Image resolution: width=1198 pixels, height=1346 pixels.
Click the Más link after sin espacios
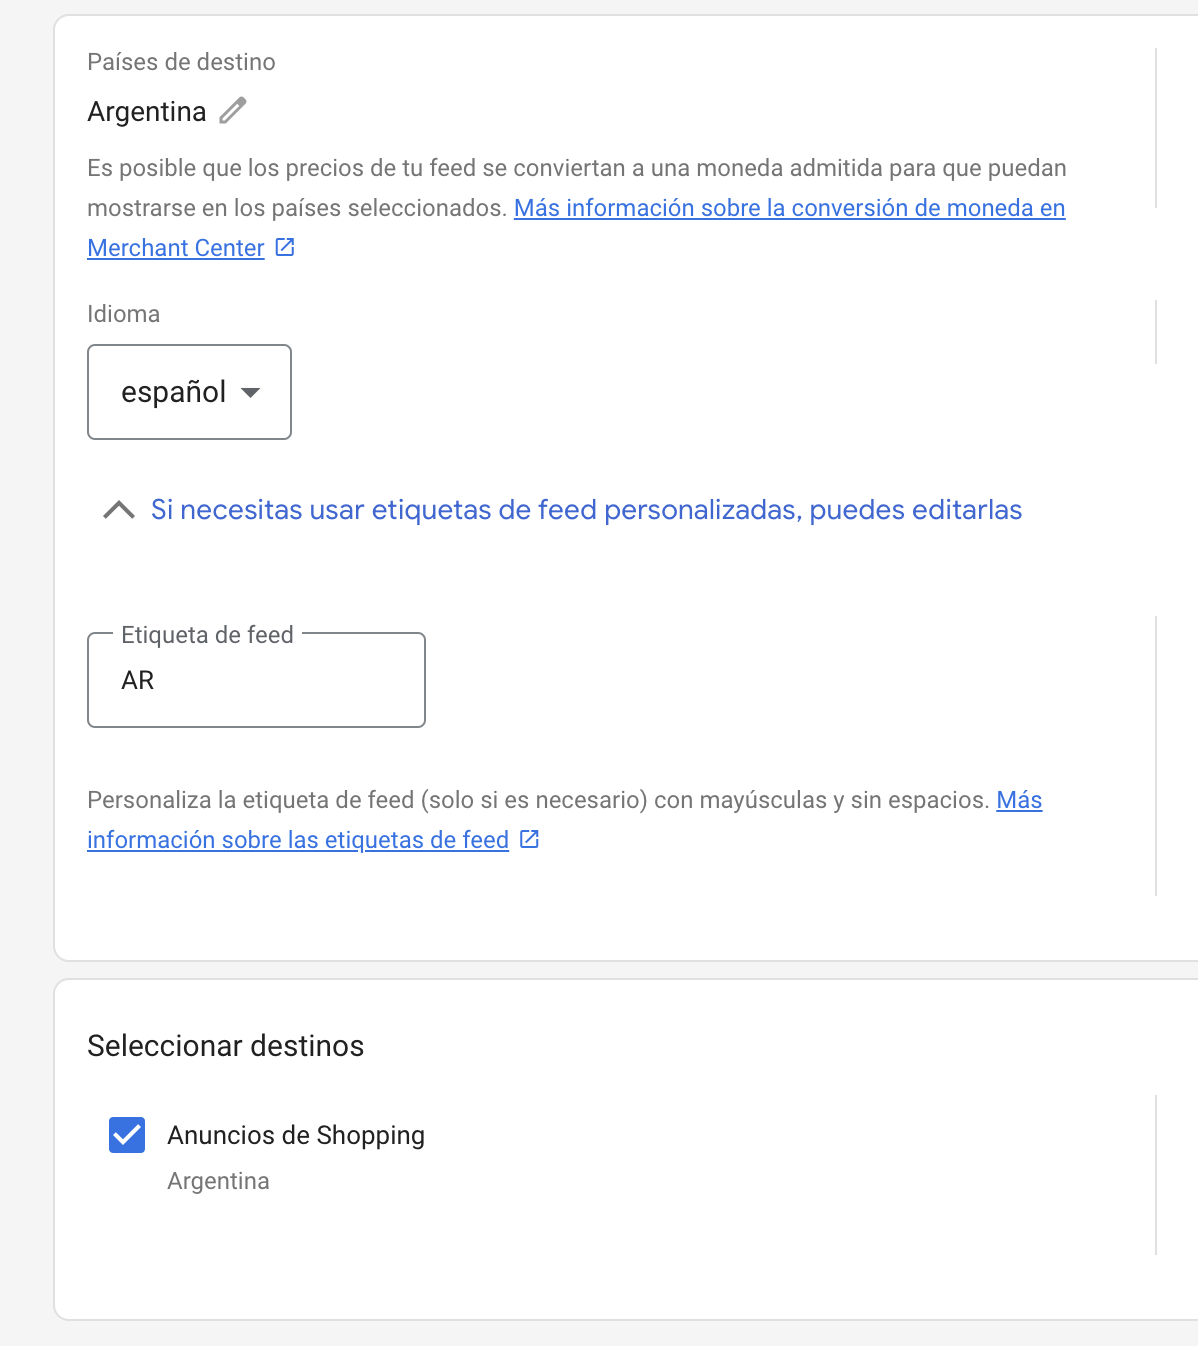1019,800
